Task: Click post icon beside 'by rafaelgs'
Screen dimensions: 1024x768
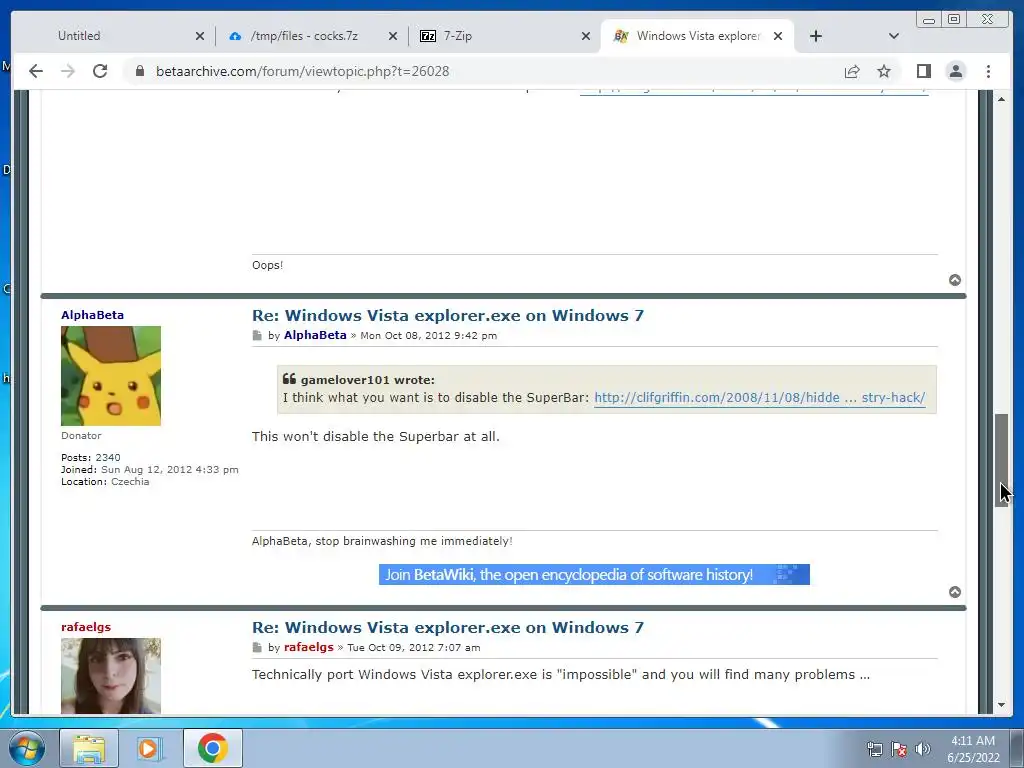Action: click(x=257, y=648)
